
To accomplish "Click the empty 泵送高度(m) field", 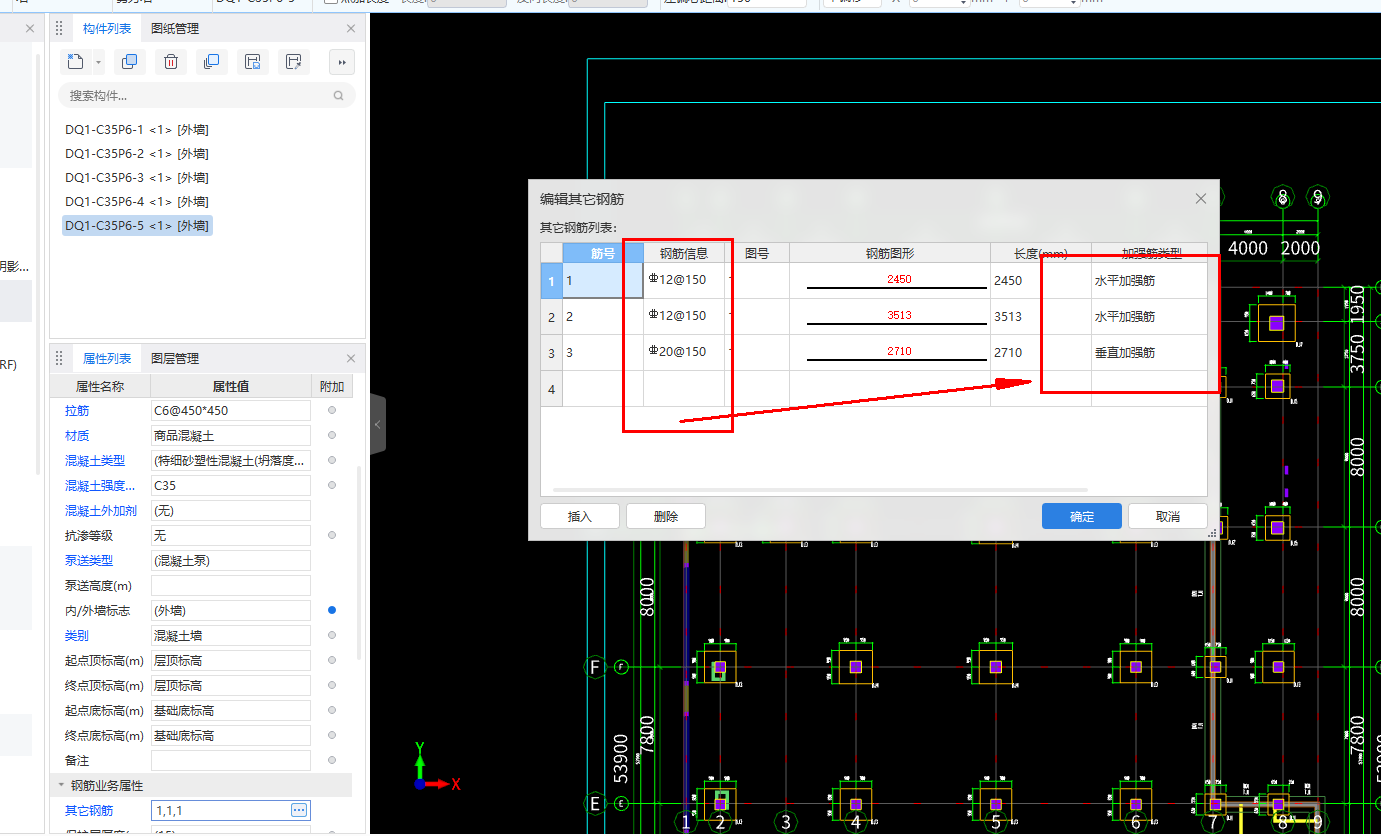I will (230, 585).
